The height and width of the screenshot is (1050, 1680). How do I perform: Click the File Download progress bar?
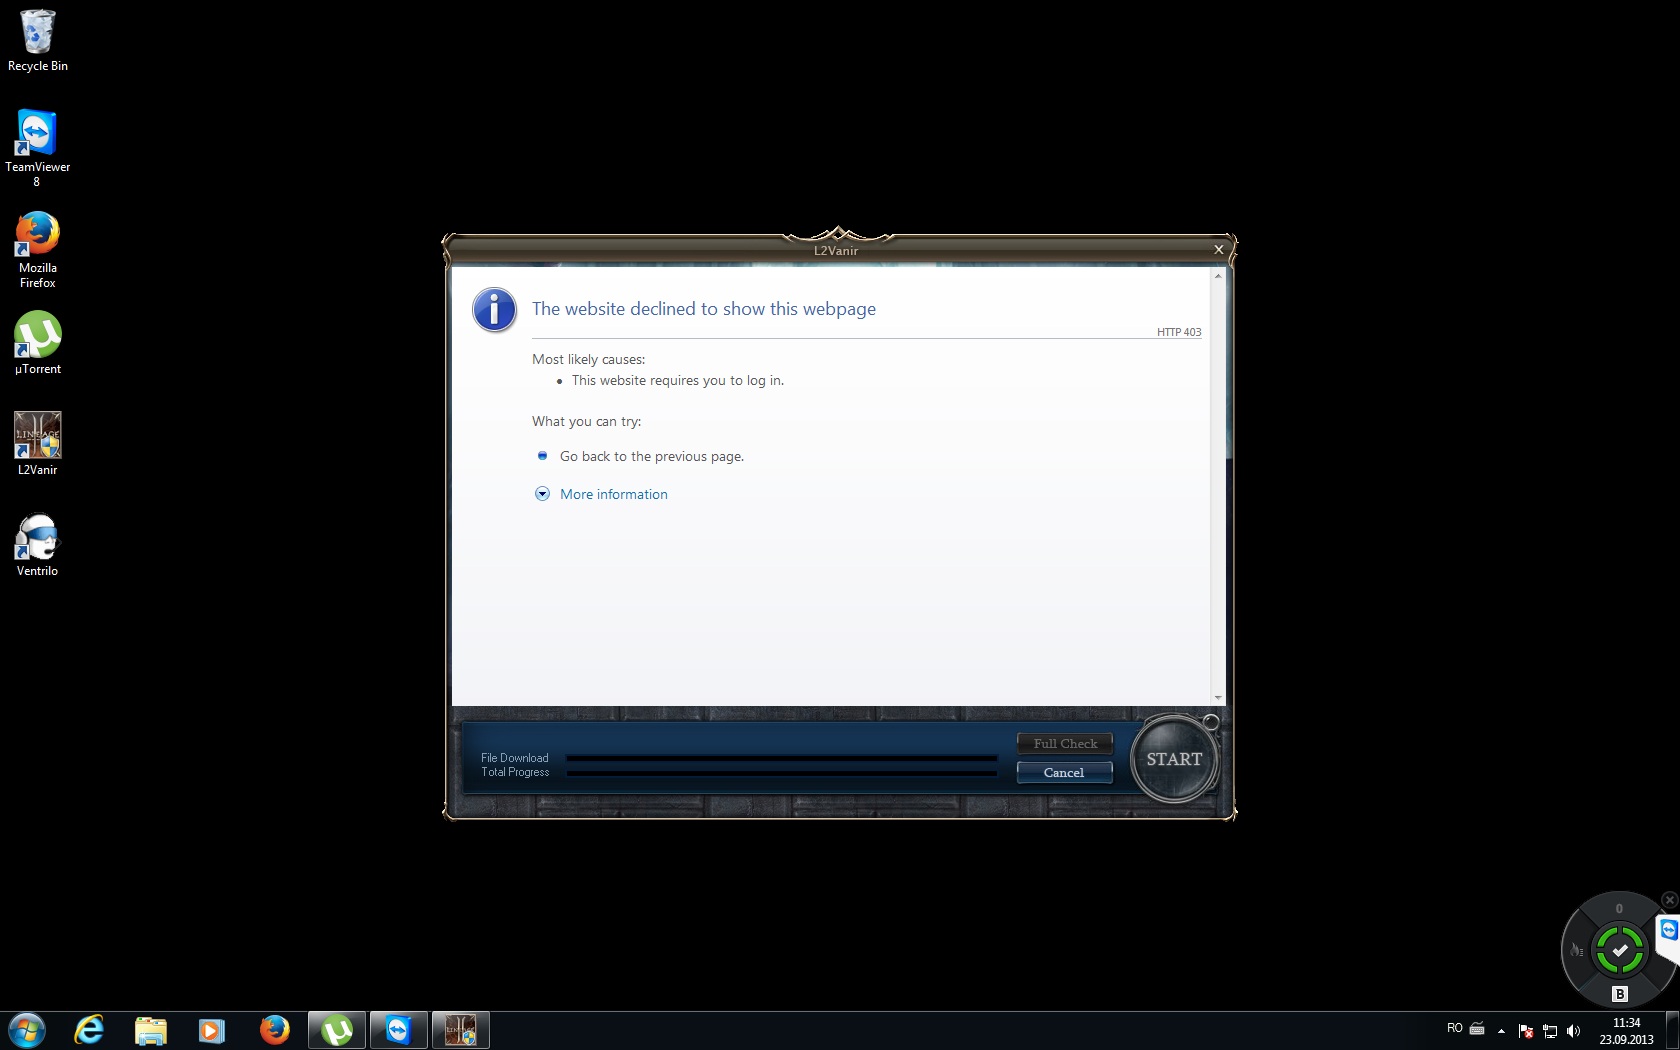pos(781,758)
